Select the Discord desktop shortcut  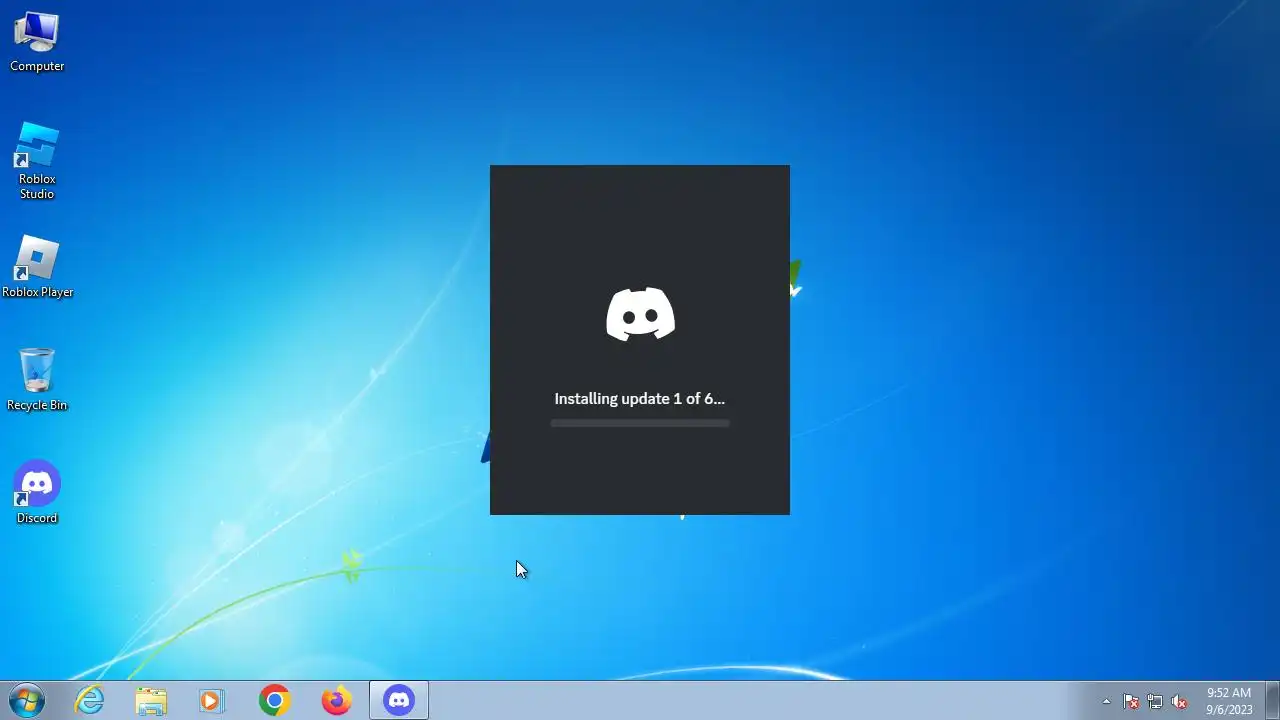coord(37,493)
